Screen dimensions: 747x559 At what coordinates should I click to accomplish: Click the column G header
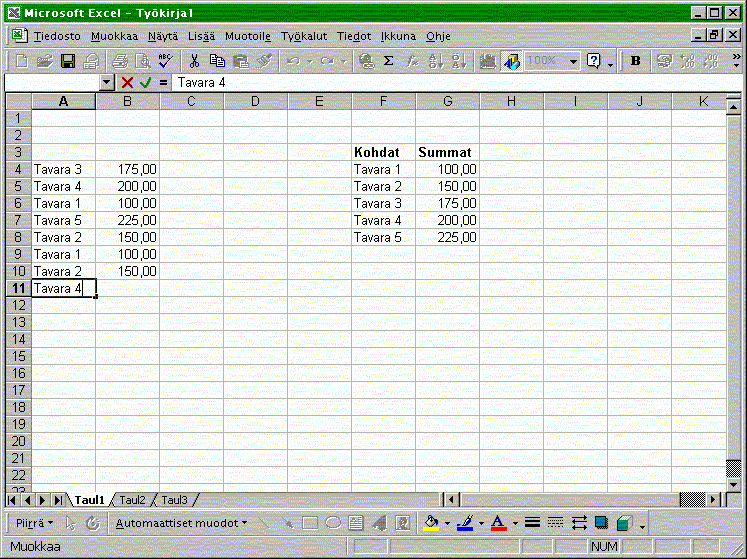[447, 101]
